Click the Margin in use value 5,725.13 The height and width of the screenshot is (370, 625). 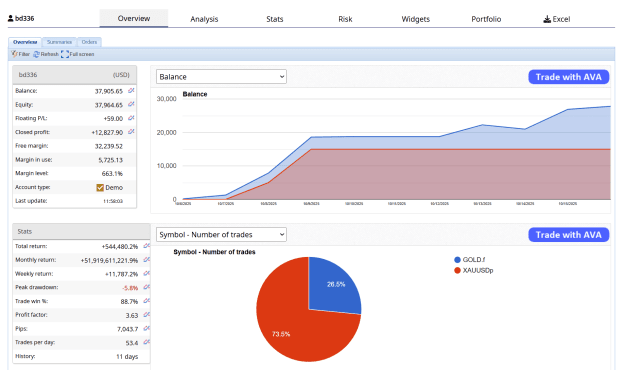(x=110, y=160)
